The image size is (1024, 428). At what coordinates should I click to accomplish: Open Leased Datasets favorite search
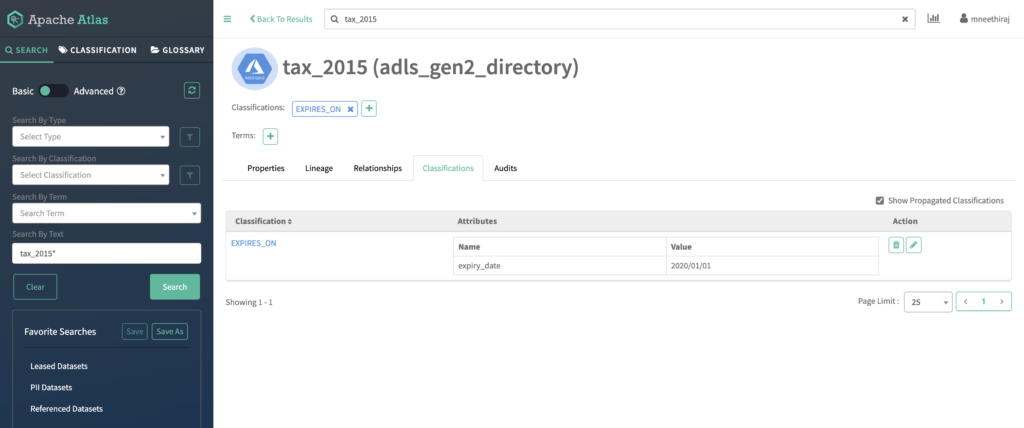tap(59, 366)
